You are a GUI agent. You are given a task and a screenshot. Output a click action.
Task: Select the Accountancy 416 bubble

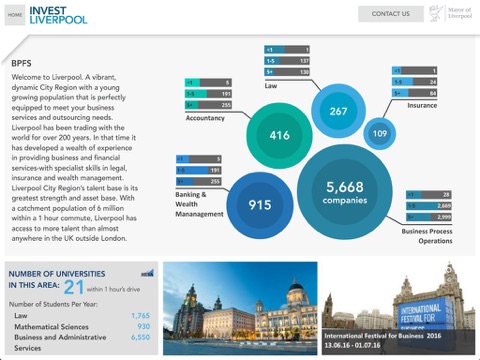[x=279, y=135]
